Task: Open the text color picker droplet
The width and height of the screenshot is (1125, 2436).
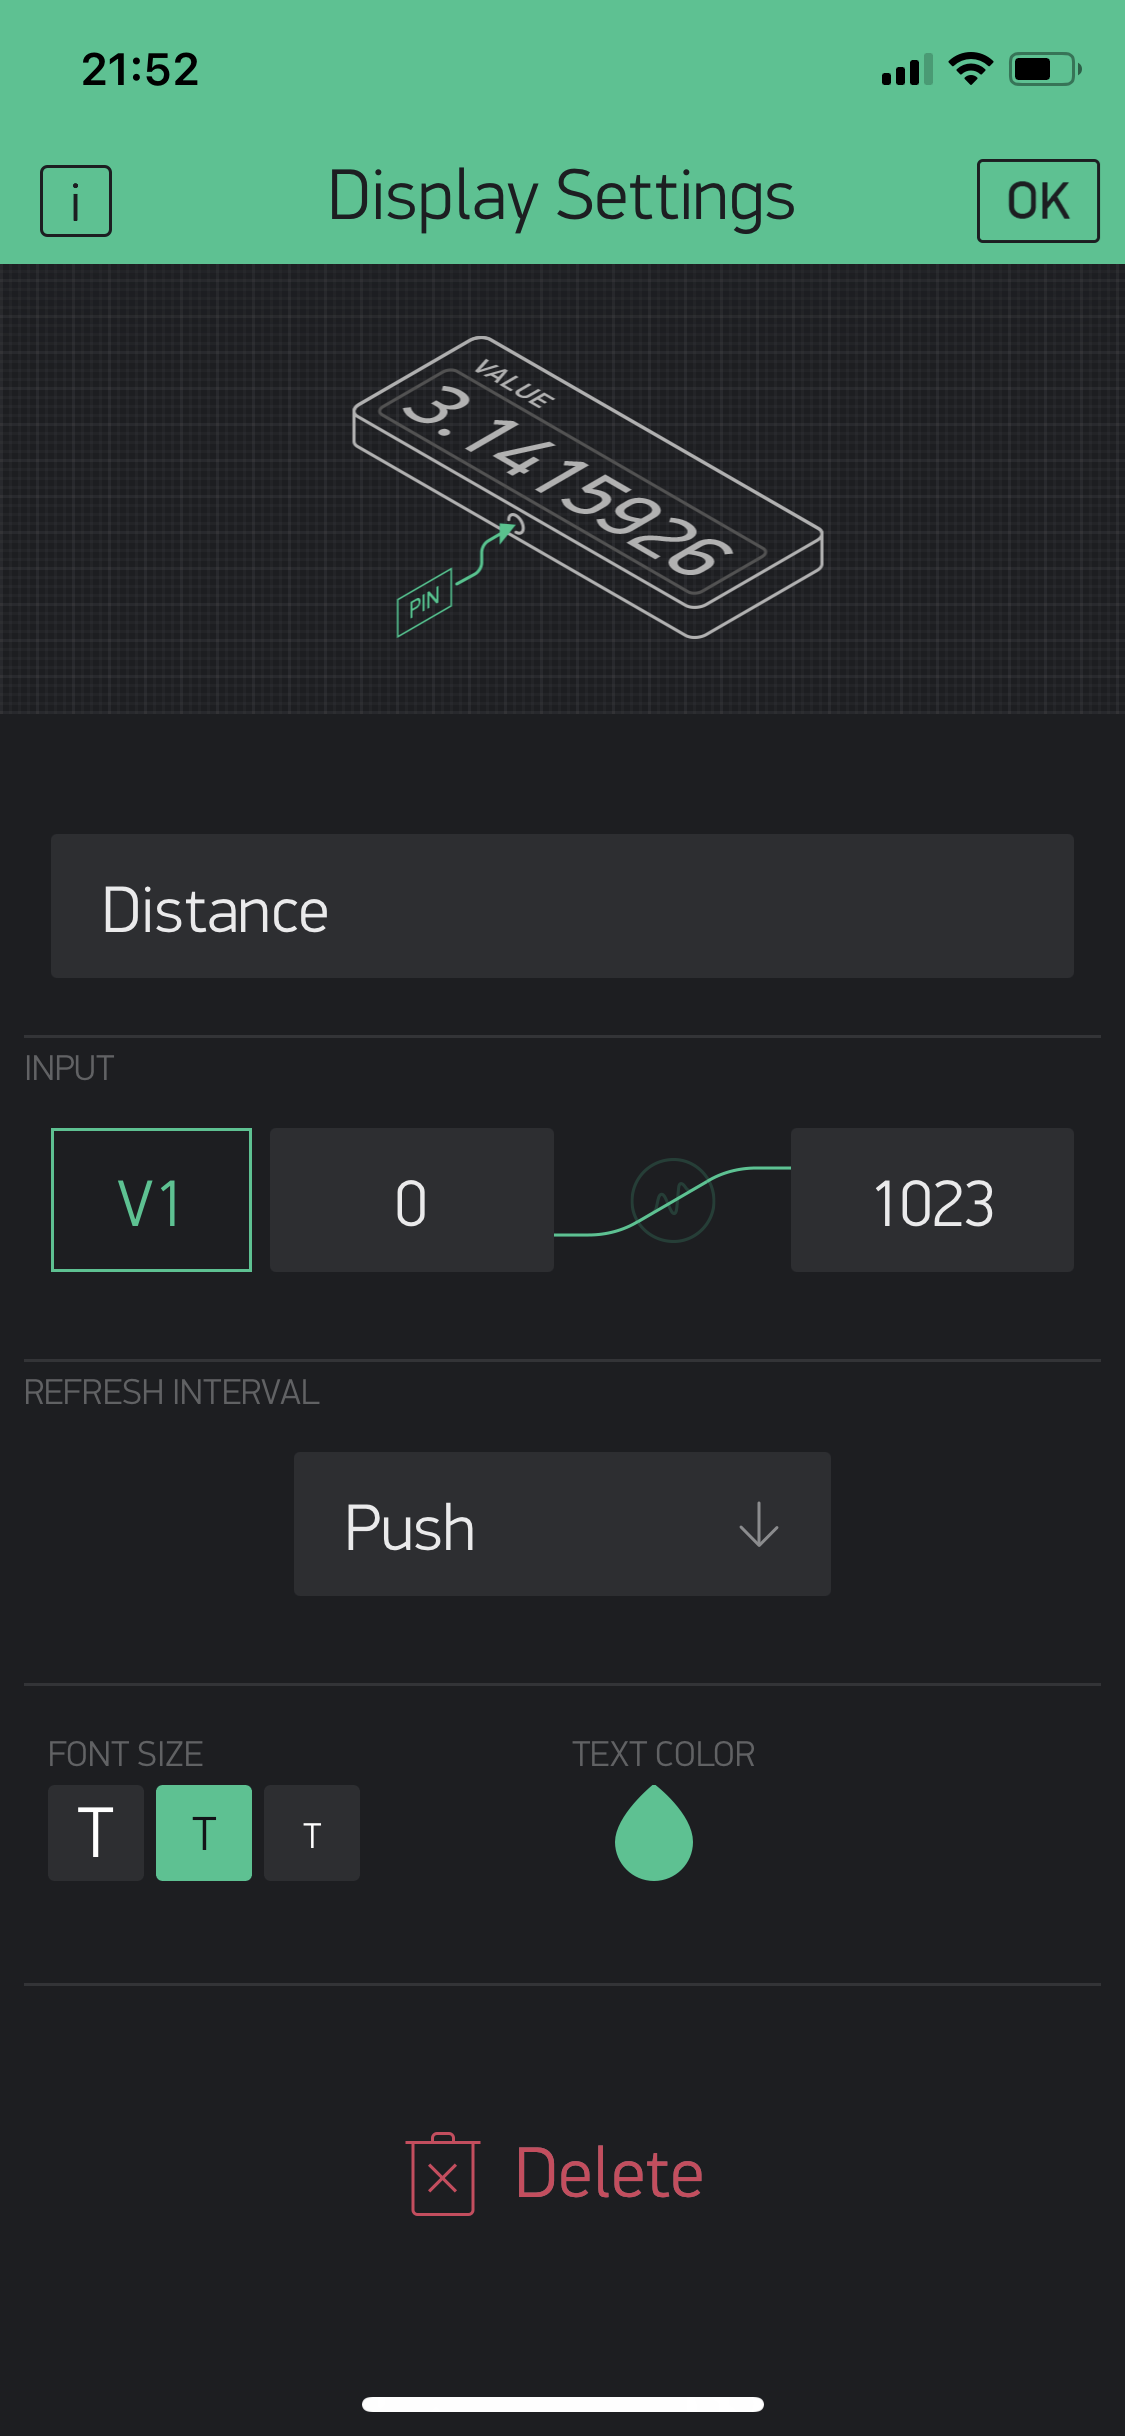Action: point(654,1834)
